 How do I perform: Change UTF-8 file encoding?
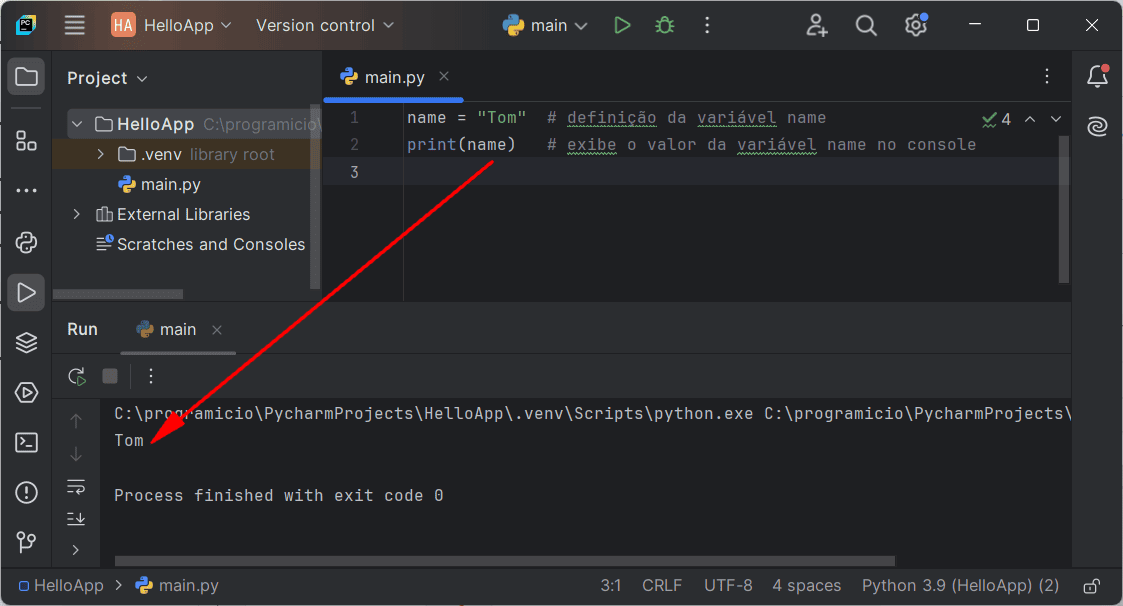728,586
